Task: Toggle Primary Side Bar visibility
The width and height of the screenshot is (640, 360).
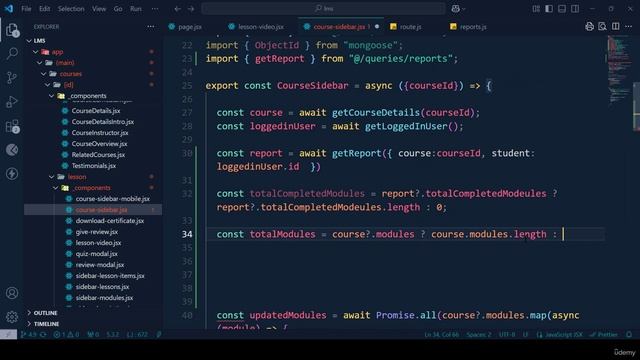Action: point(549,9)
